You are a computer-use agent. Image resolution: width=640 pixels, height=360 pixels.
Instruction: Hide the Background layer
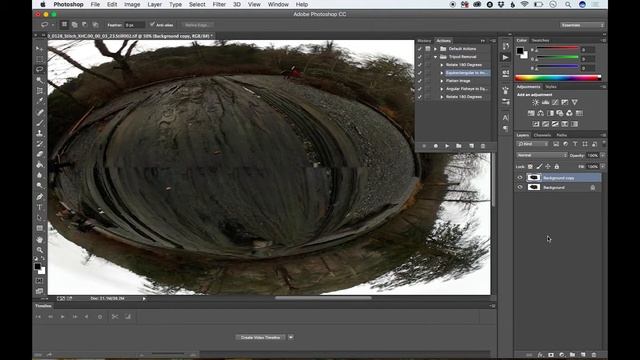(x=520, y=187)
